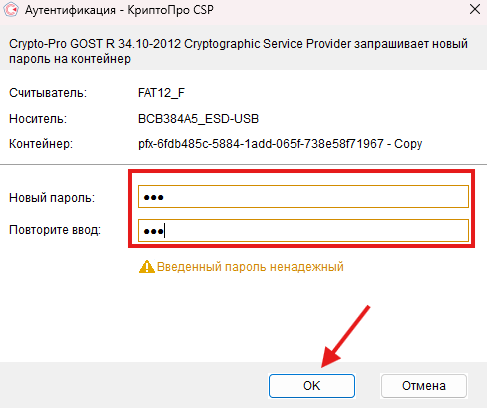Click the Носитель label
487x408 pixels.
pyautogui.click(x=38, y=119)
